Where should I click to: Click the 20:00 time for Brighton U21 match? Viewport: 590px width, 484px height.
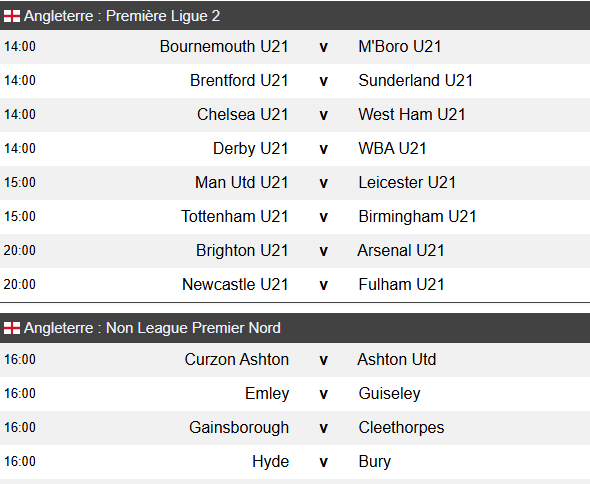(20, 250)
